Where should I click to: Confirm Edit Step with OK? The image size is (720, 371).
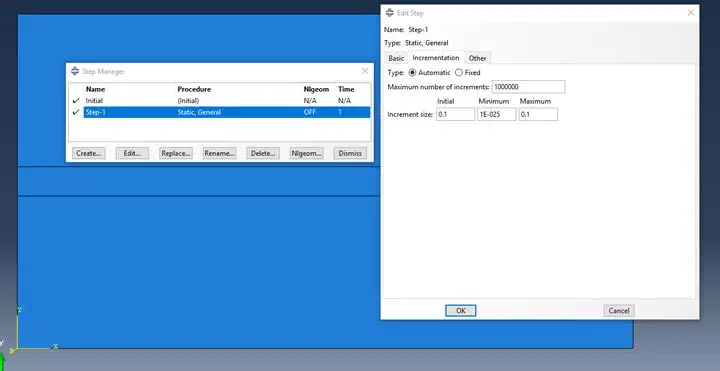tap(461, 311)
